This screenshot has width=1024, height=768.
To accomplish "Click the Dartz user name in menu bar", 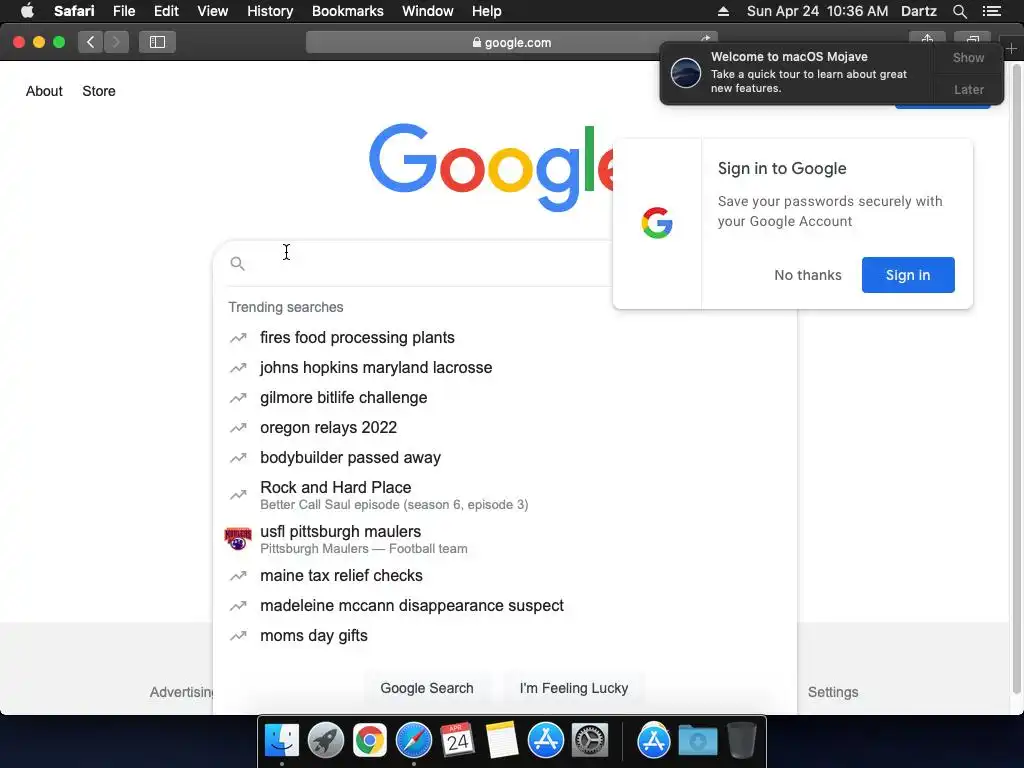I will point(918,11).
